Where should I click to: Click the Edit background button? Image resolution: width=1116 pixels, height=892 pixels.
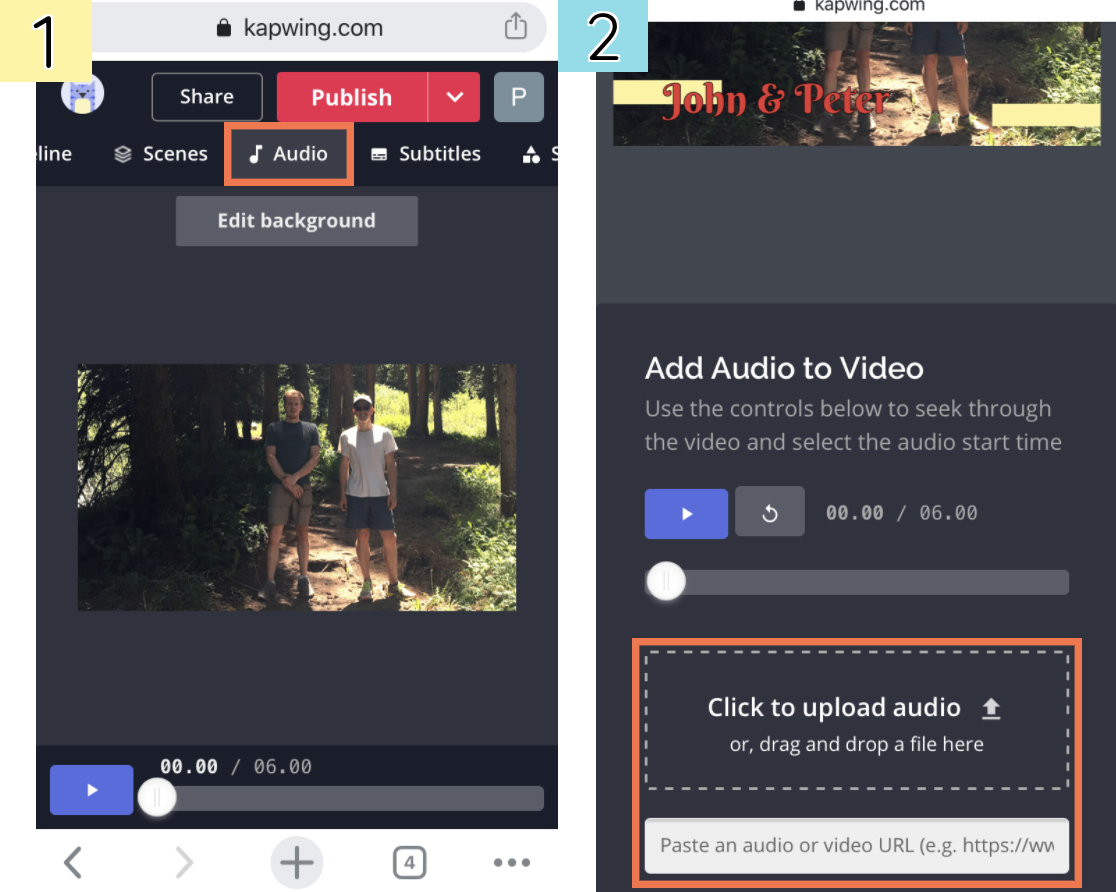coord(297,221)
